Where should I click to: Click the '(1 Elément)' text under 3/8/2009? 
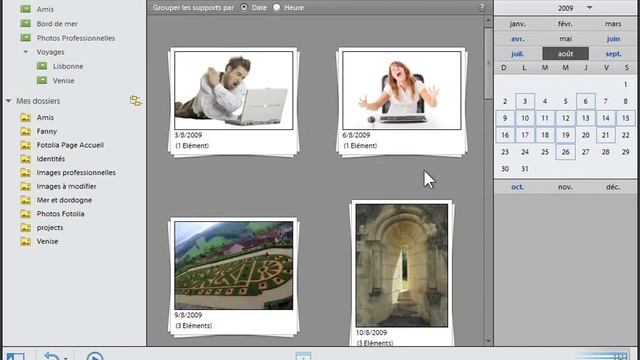(x=192, y=146)
